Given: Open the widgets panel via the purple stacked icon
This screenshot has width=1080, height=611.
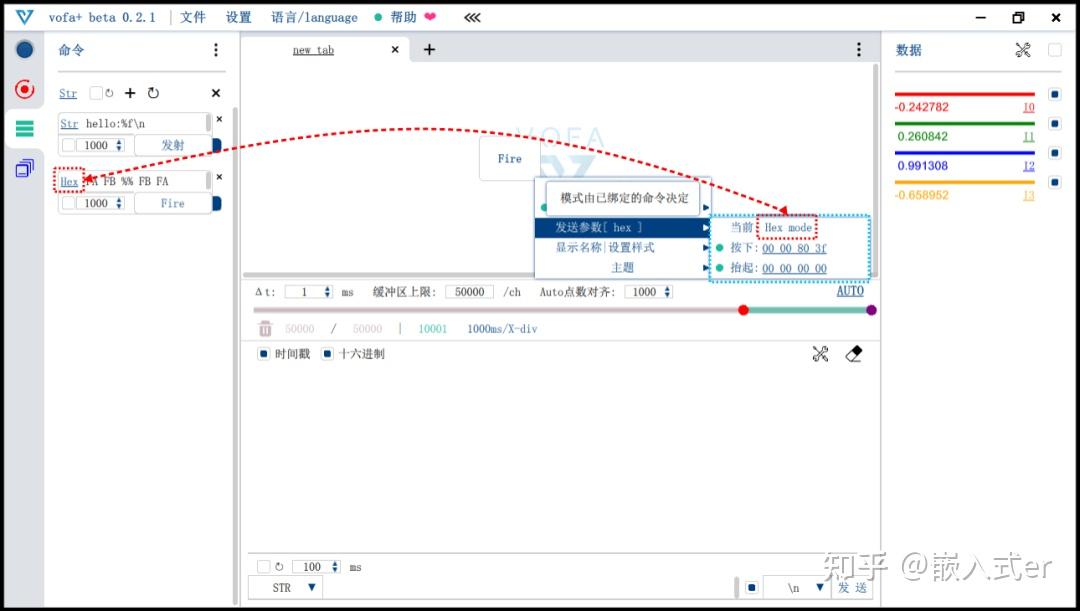Looking at the screenshot, I should point(24,168).
